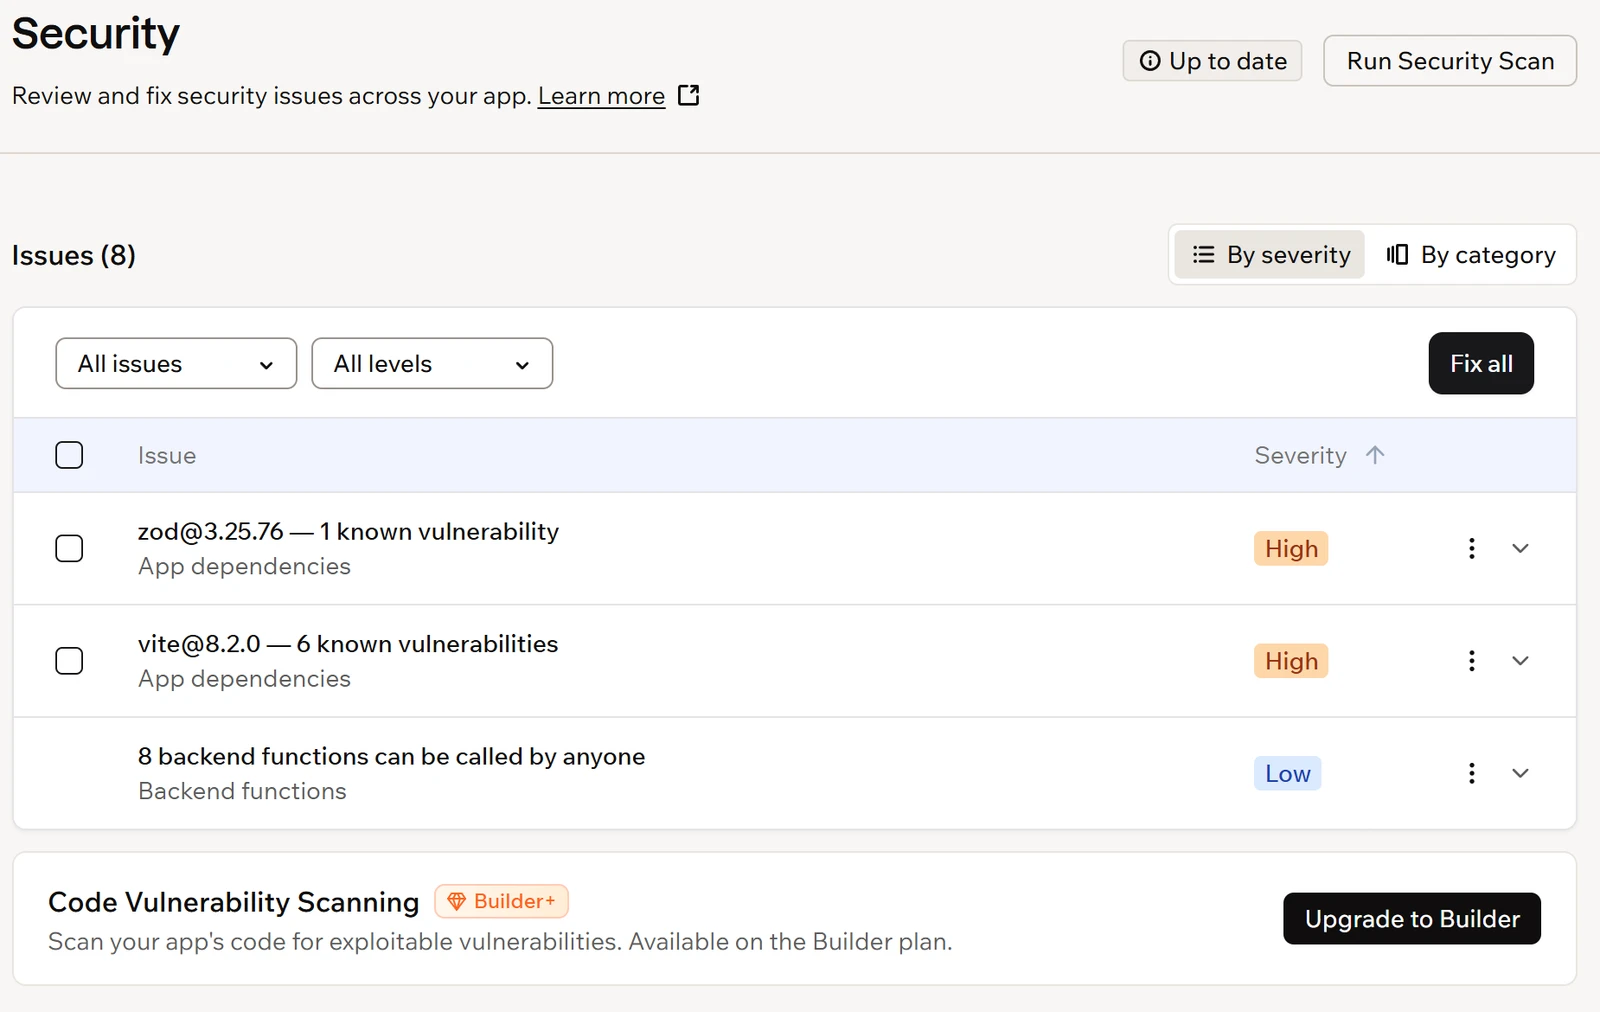Click the Up to date status button
1600x1012 pixels.
pyautogui.click(x=1212, y=61)
